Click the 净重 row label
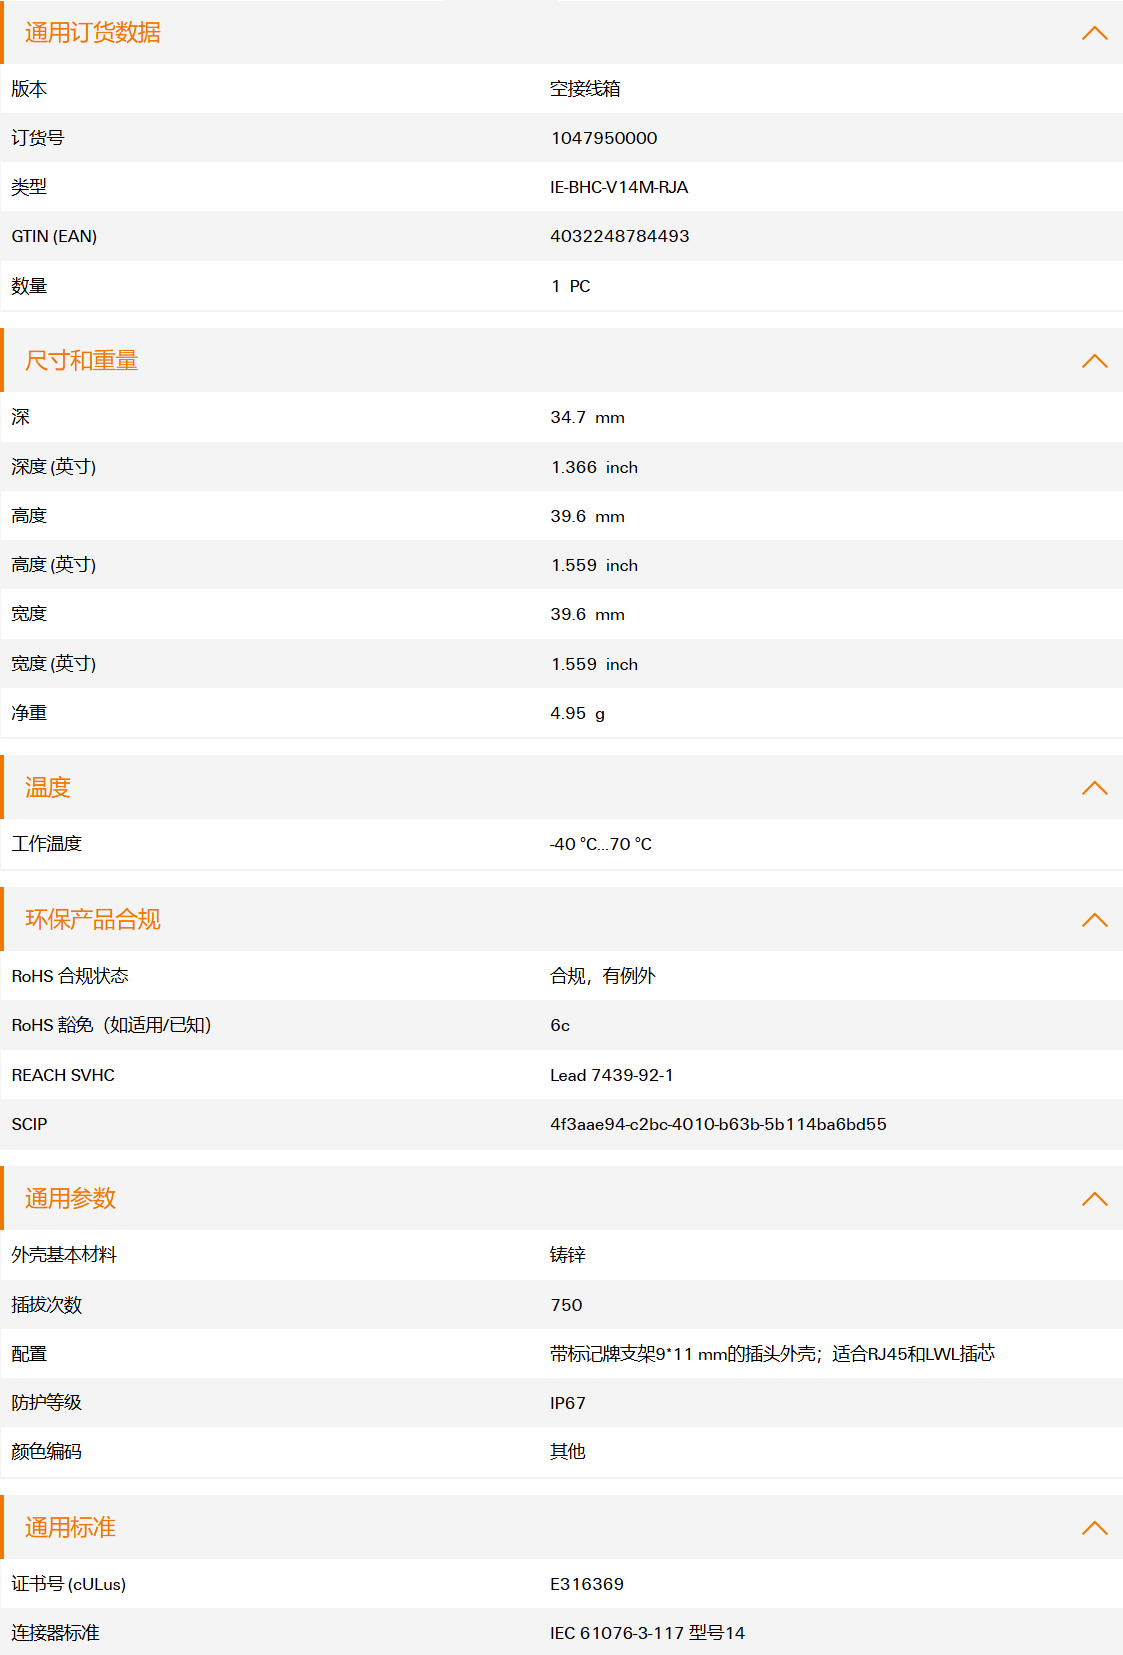1123x1655 pixels. tap(29, 713)
